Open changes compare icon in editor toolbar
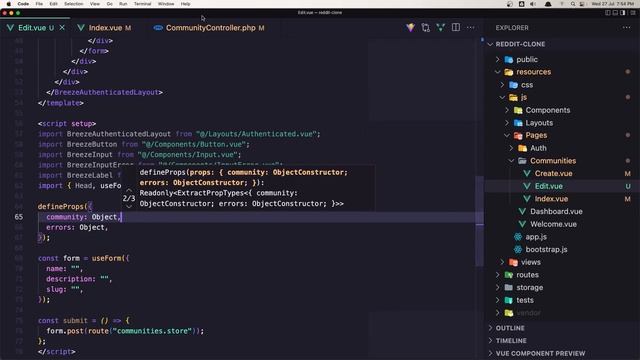Screen dimensions: 640x360 pyautogui.click(x=425, y=28)
